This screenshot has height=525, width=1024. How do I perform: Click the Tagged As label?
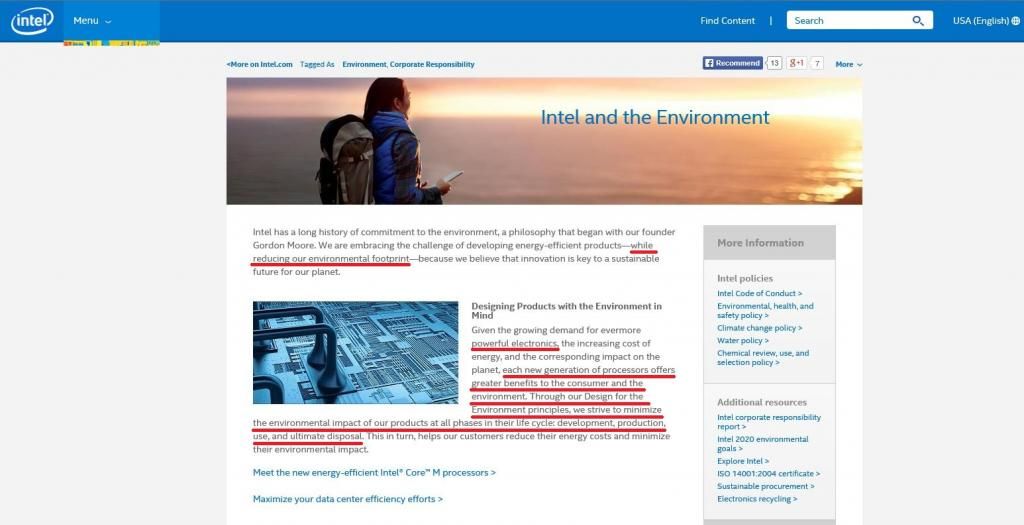click(x=317, y=65)
